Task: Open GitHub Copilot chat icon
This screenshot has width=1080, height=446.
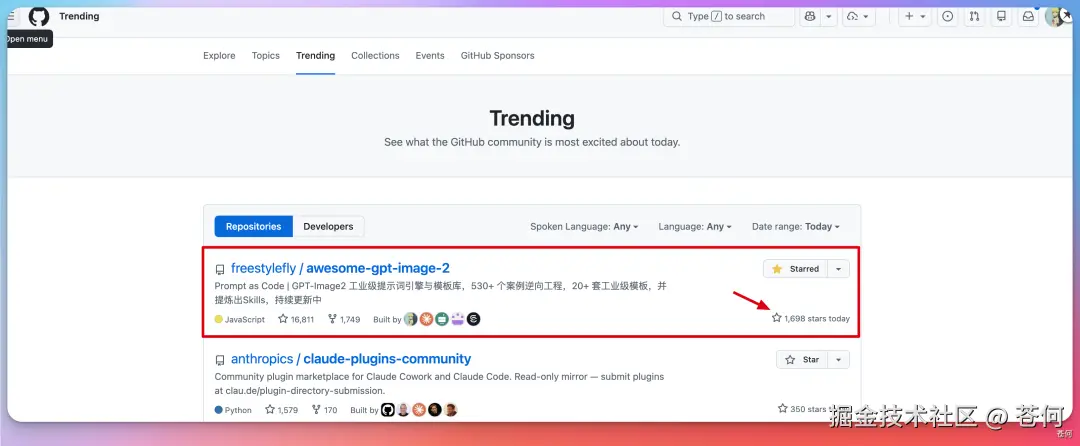Action: 810,17
